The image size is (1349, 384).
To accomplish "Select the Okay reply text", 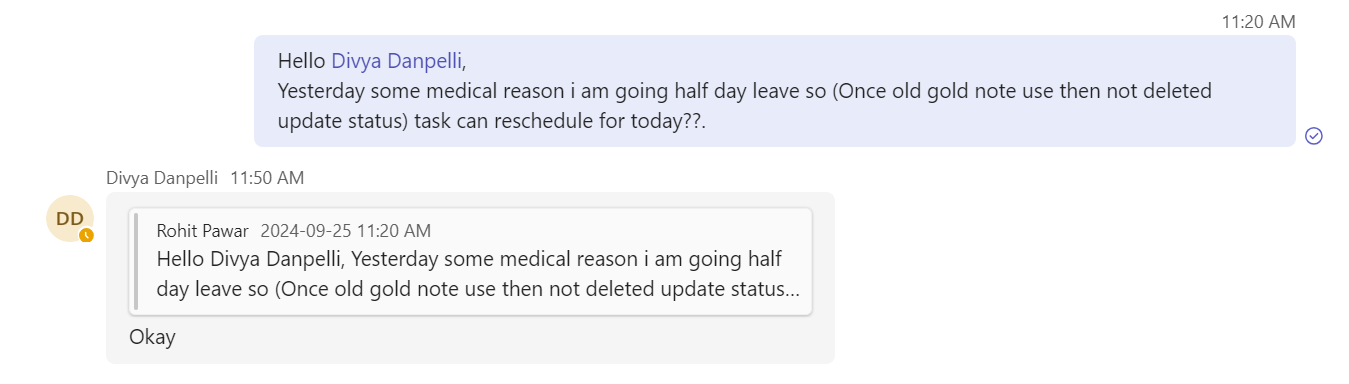I will pyautogui.click(x=152, y=337).
